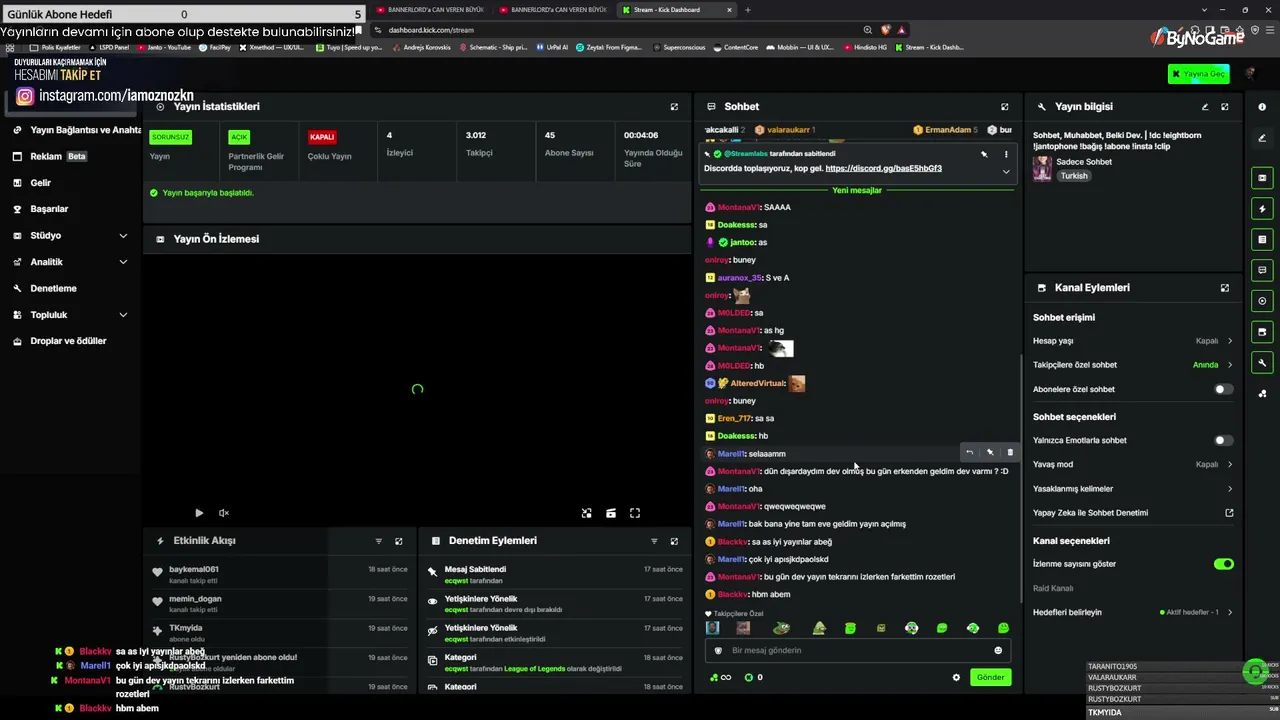Open Hesap yaşı setting
Image resolution: width=1280 pixels, height=720 pixels.
1133,341
